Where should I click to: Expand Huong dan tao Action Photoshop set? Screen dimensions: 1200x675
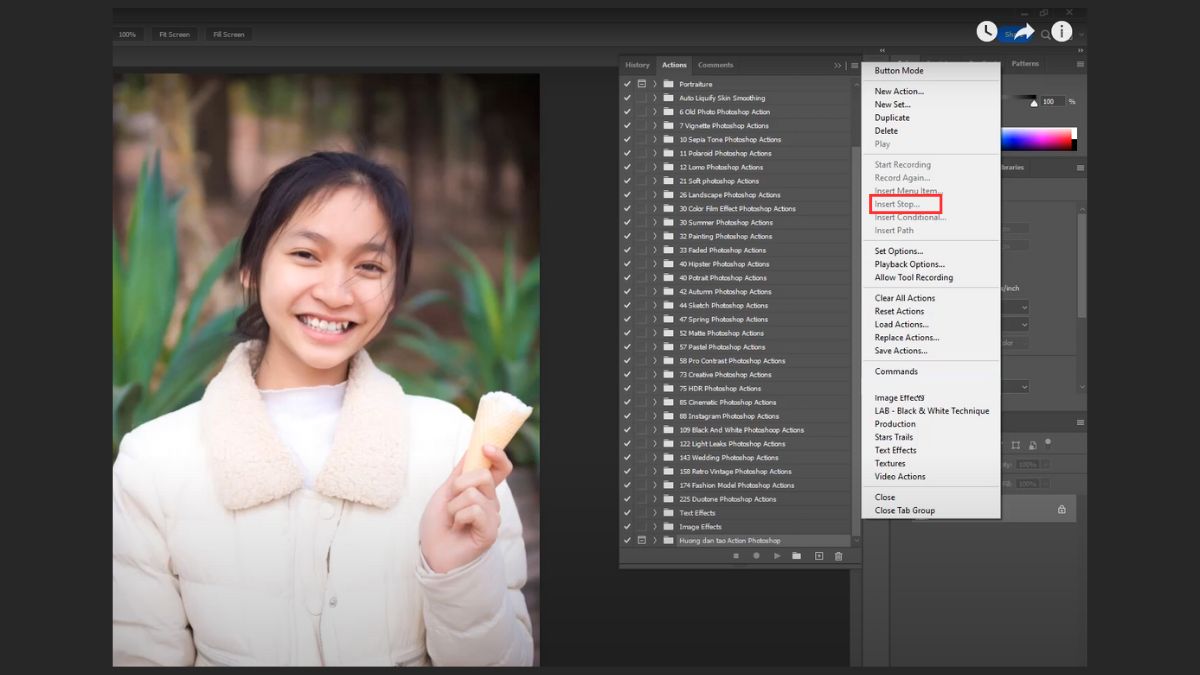click(655, 540)
